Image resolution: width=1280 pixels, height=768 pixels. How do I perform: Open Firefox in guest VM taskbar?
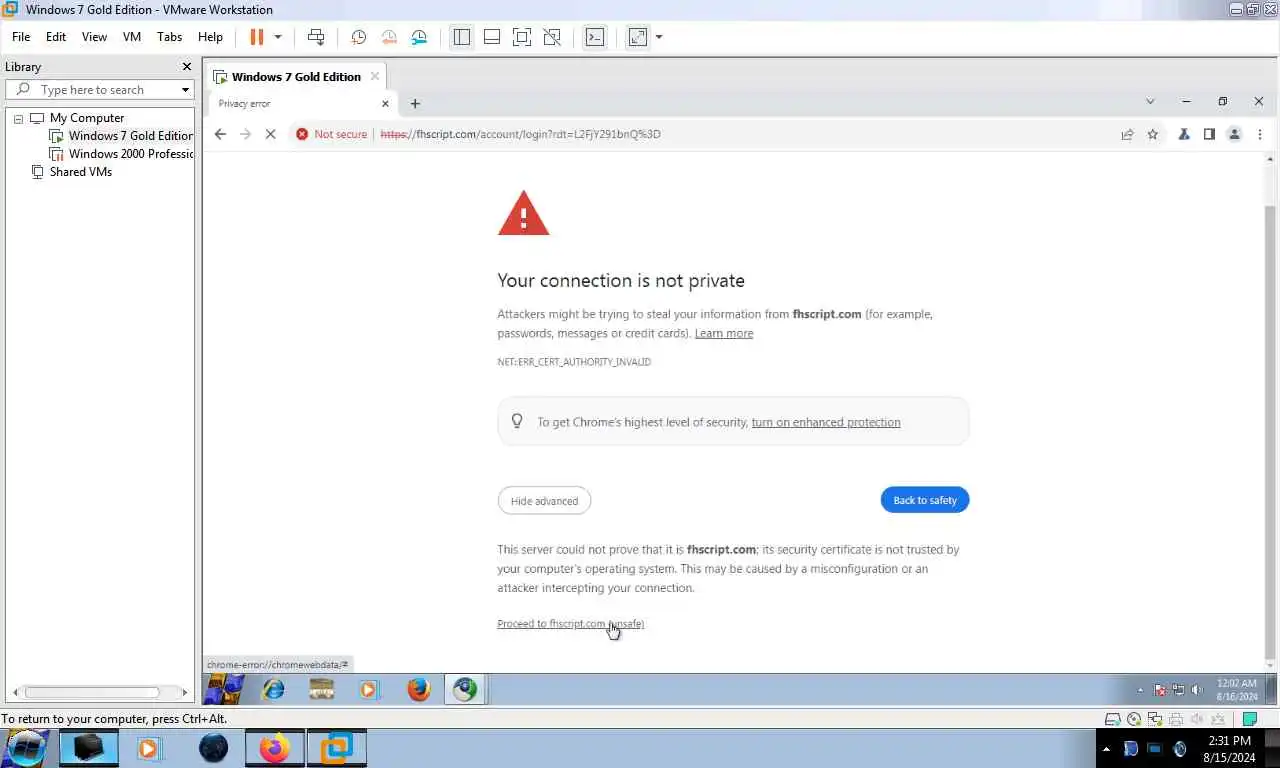[419, 689]
